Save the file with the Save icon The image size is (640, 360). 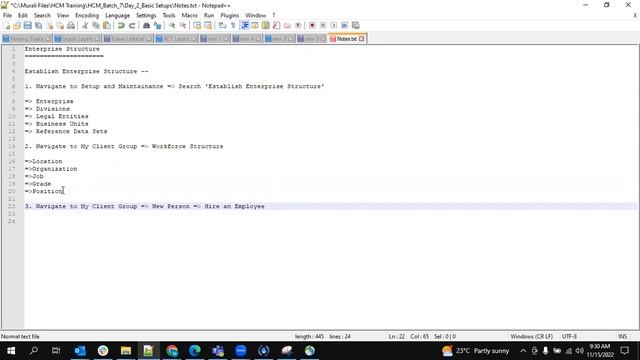click(x=27, y=25)
